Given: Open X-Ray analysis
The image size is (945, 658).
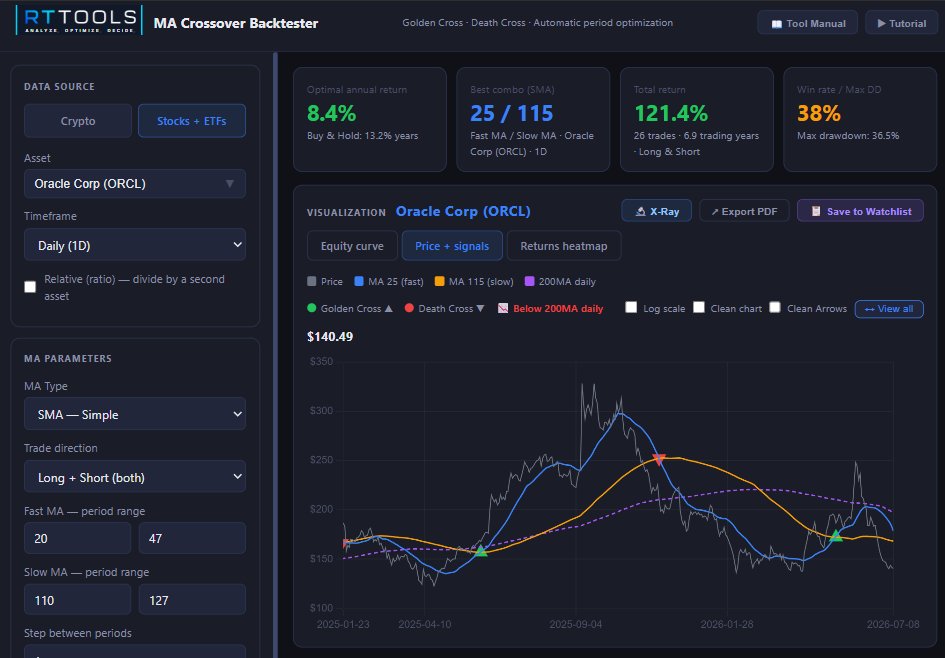Looking at the screenshot, I should (656, 211).
